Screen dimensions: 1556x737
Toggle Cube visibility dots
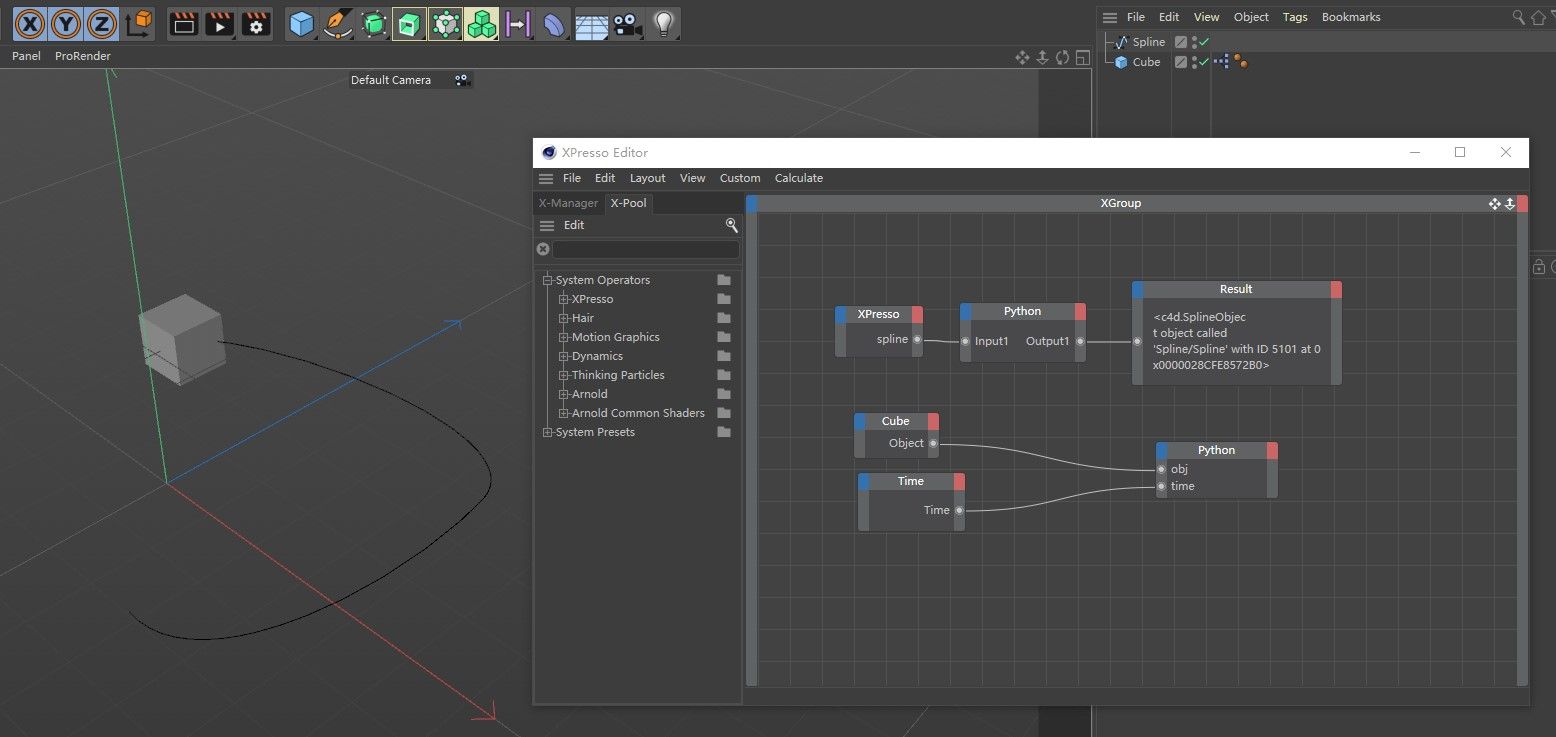coord(1193,62)
